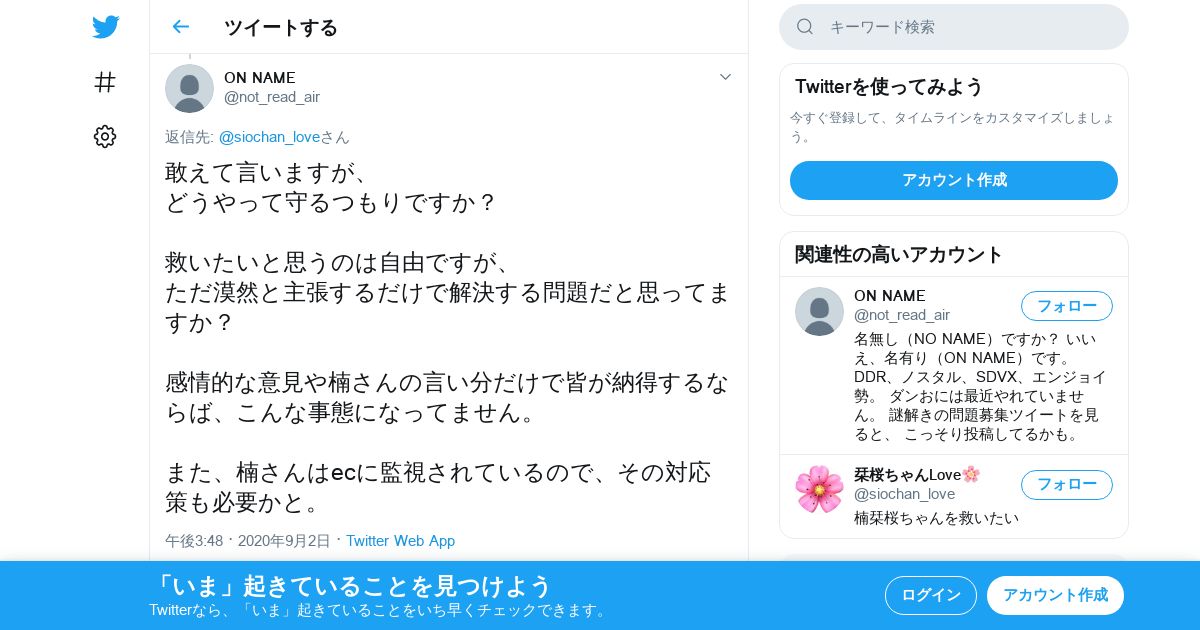Screen dimensions: 1200x630
Task: Click the cherry blossom avatar of siochan_love
Action: (819, 489)
